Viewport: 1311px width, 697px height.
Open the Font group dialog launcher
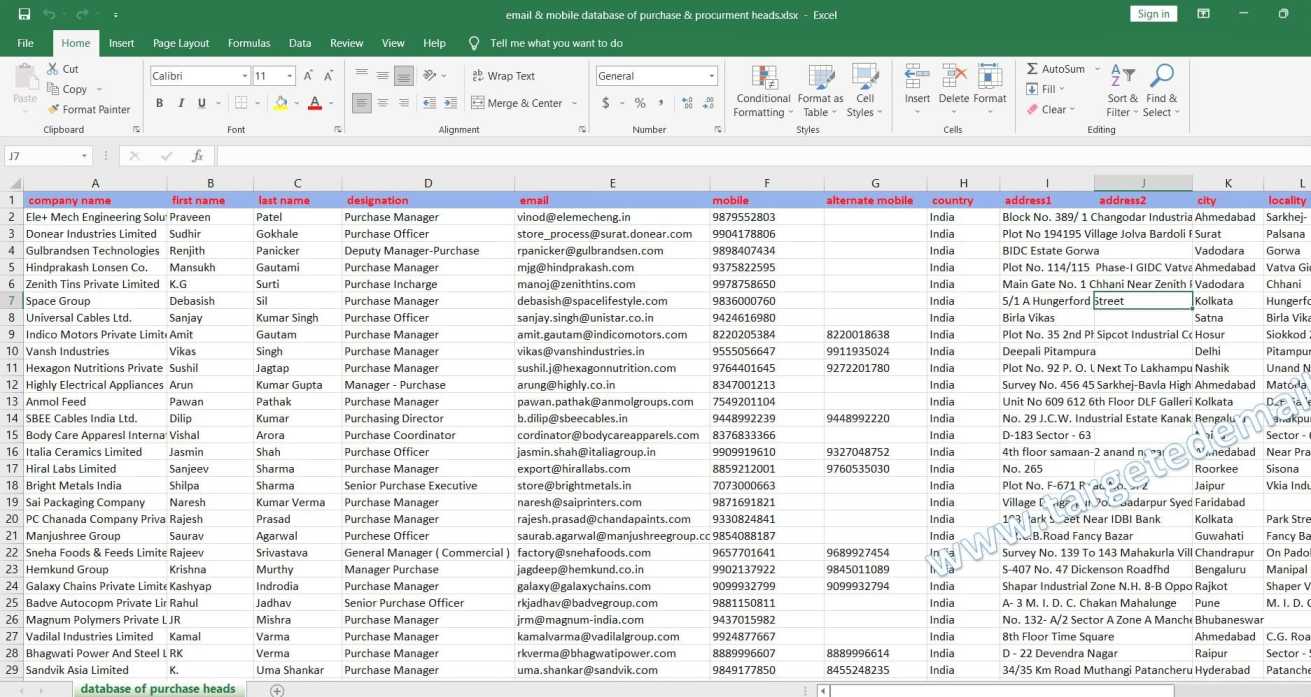[336, 130]
